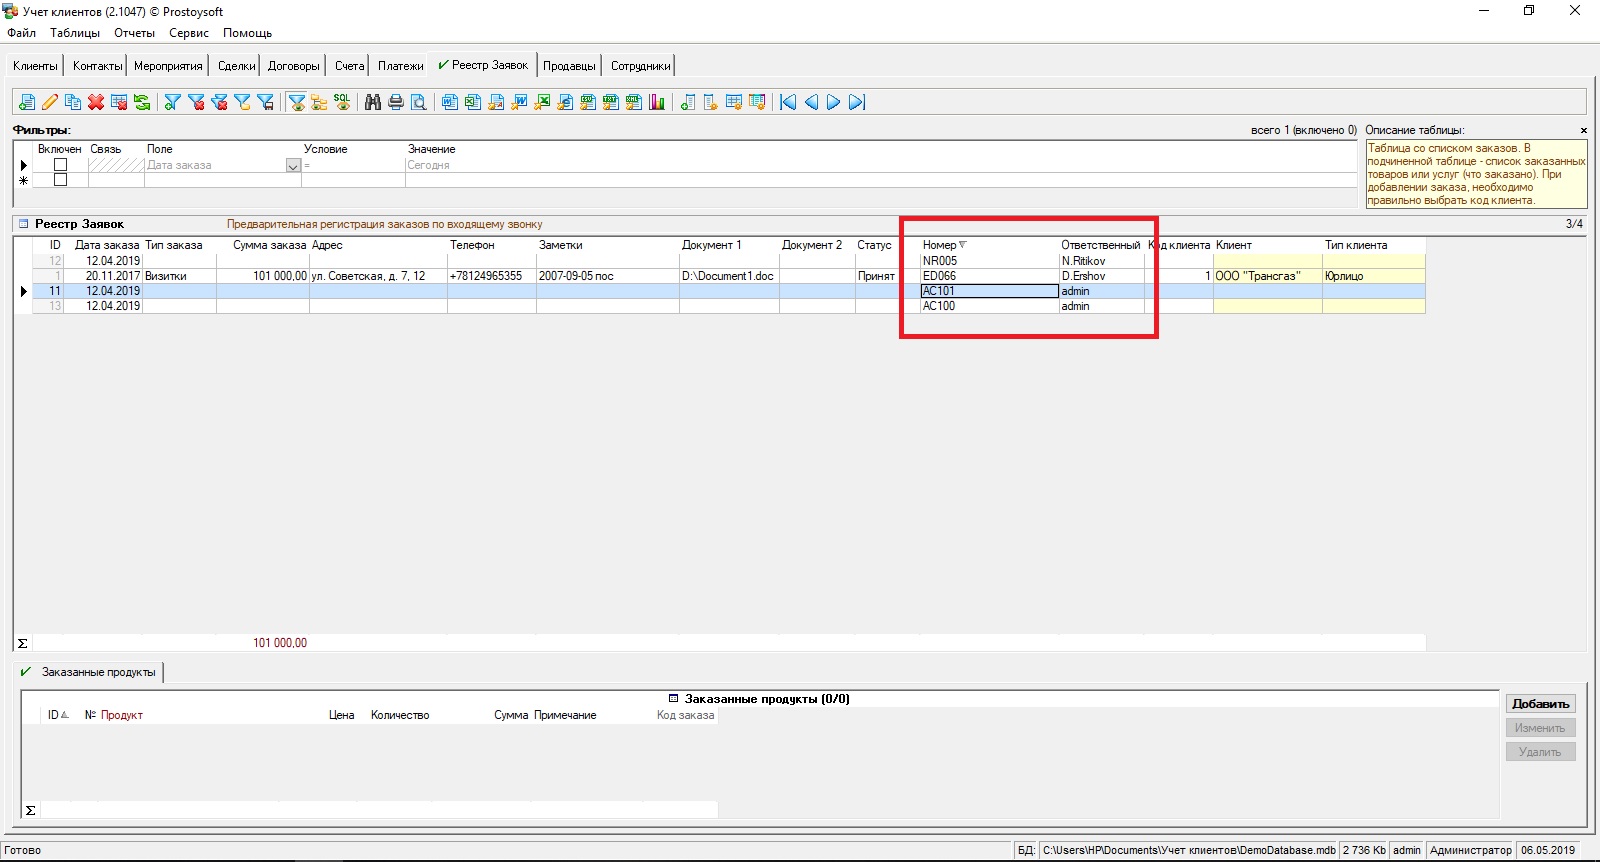Click the red X delete record icon

96,102
